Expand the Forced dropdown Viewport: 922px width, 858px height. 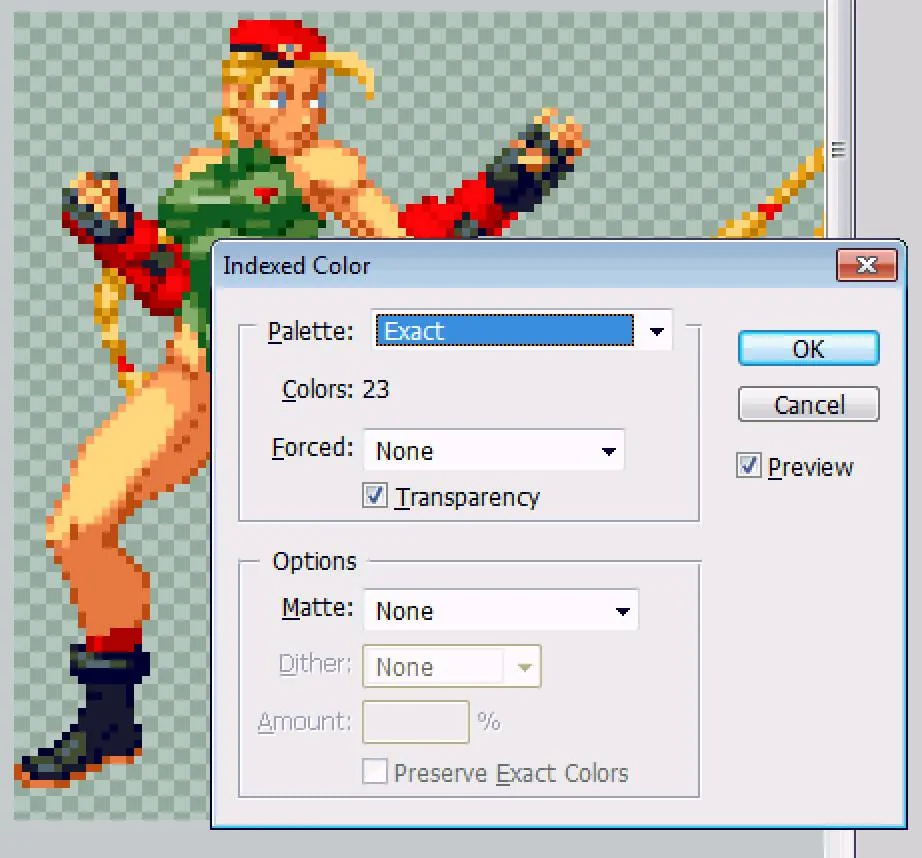click(494, 450)
